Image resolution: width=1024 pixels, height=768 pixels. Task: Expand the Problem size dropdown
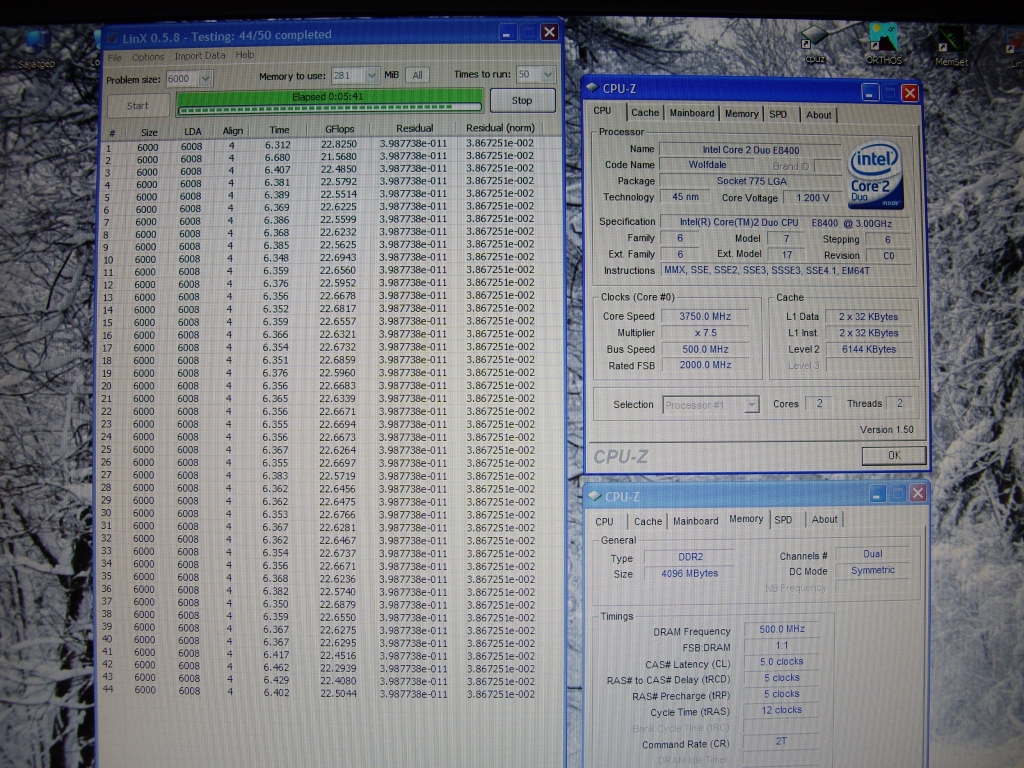coord(206,78)
